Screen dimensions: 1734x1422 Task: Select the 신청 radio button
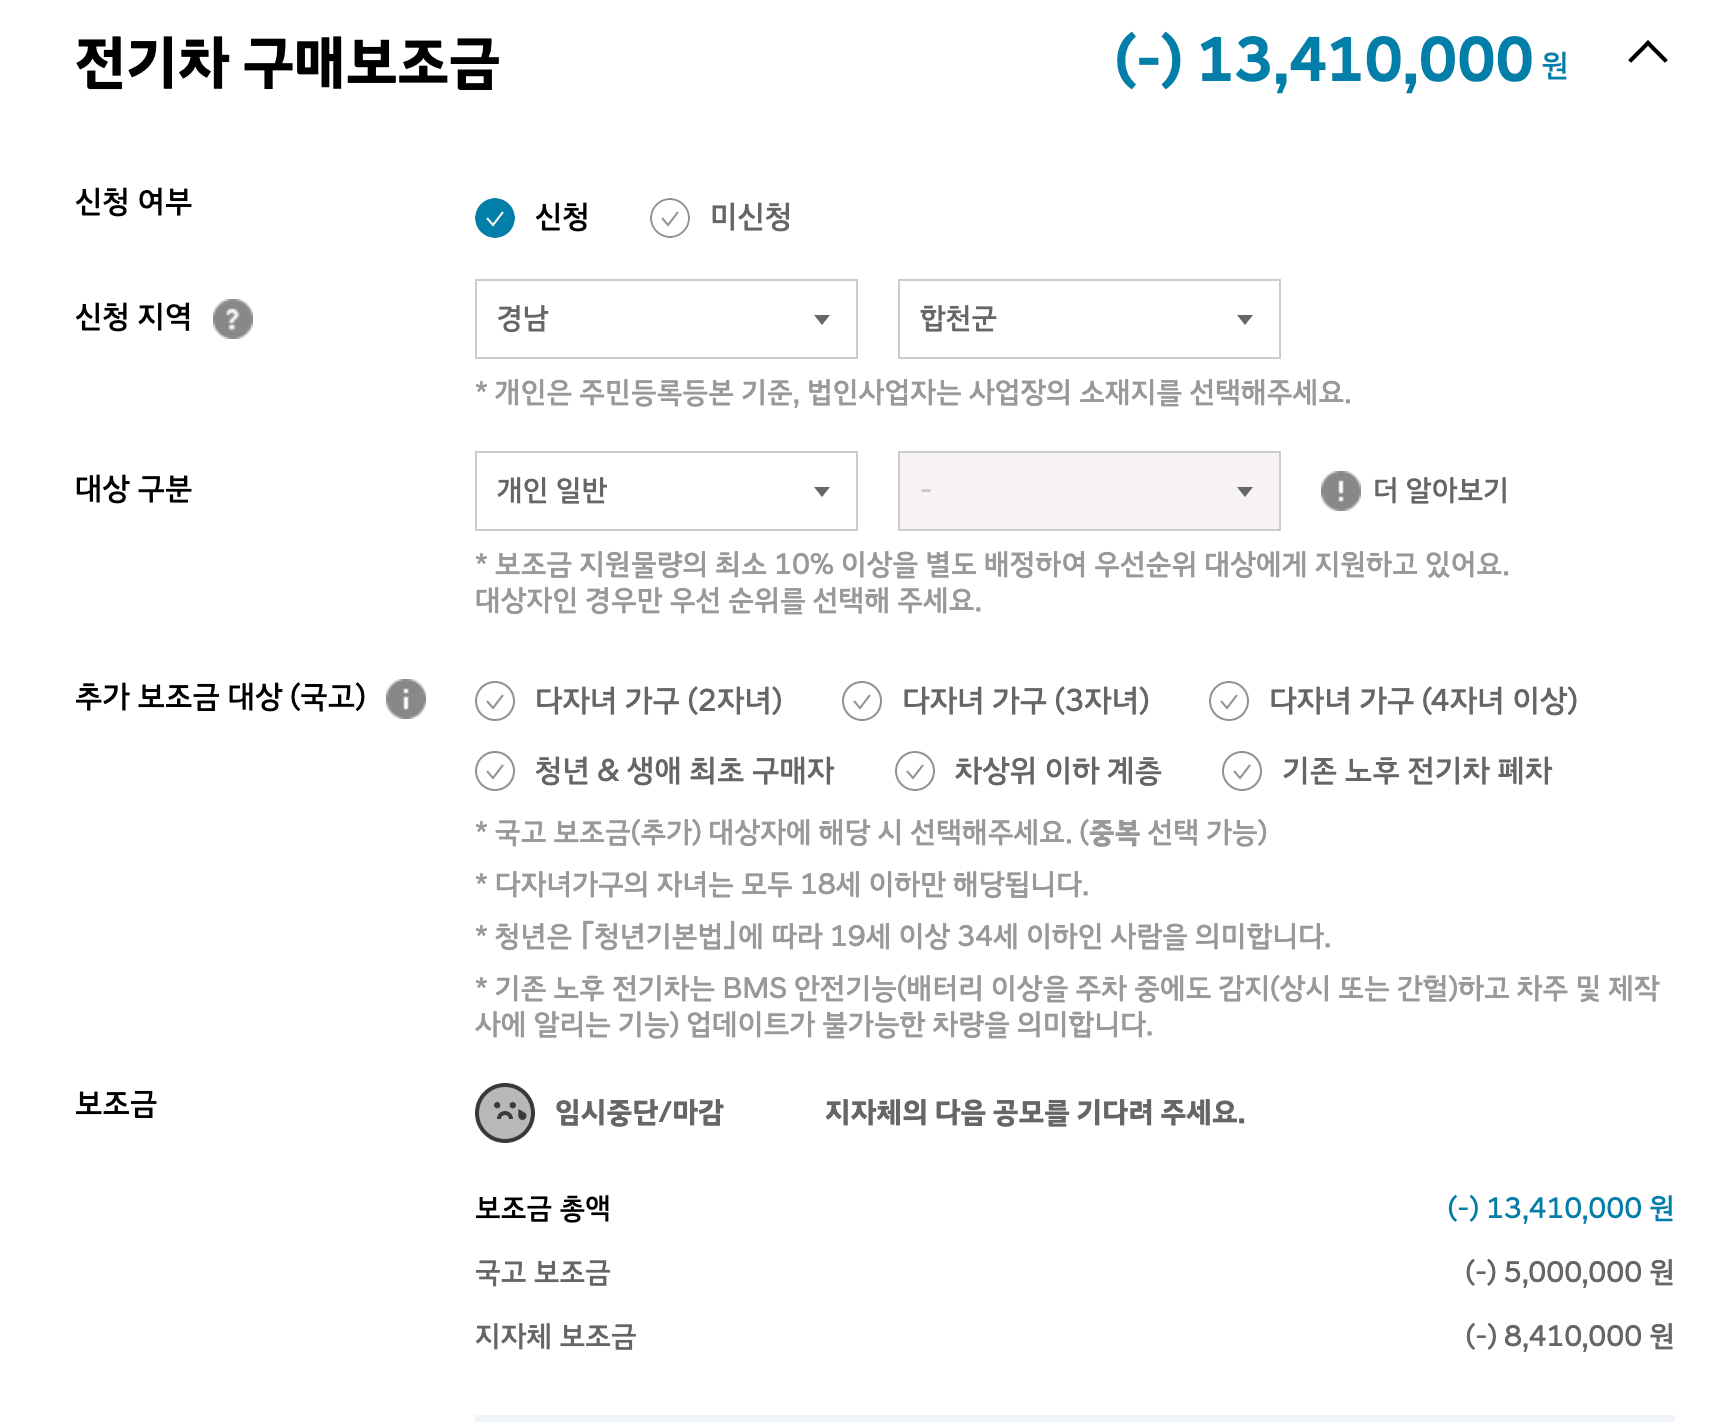[x=495, y=218]
